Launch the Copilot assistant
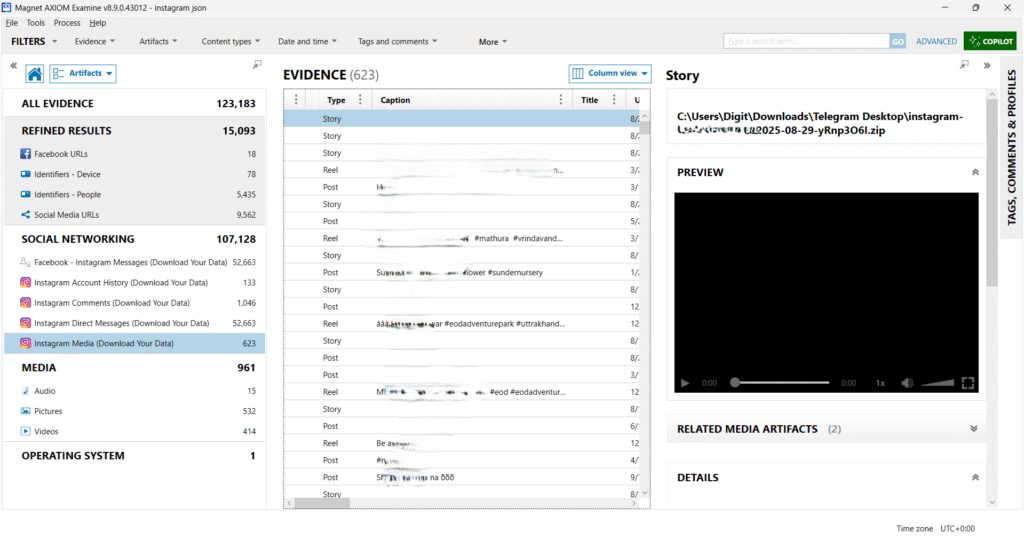Screen dimensions: 1024x541 (991, 41)
